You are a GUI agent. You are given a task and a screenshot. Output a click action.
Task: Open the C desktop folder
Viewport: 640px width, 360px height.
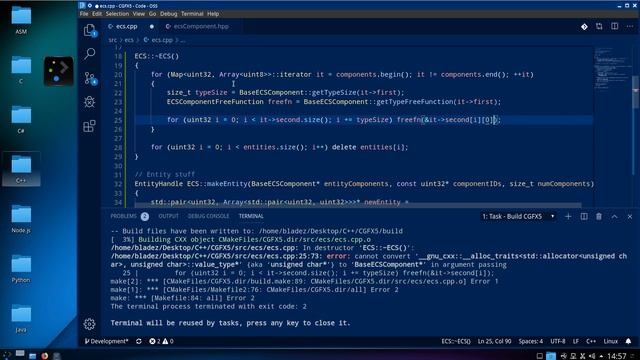[21, 70]
